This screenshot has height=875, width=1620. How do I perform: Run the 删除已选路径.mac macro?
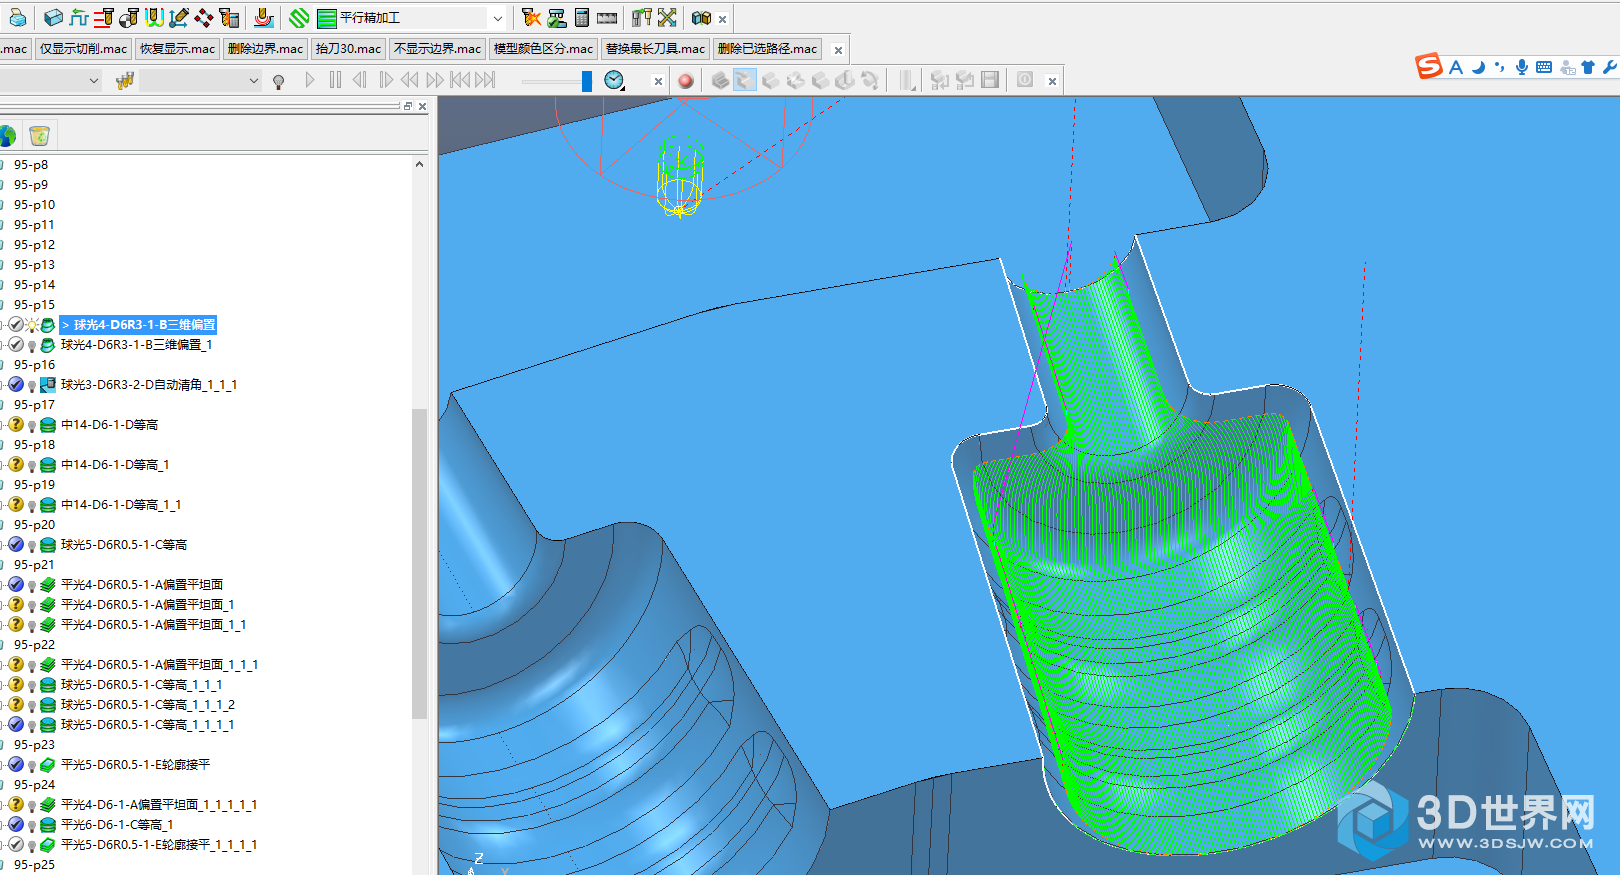pos(767,49)
